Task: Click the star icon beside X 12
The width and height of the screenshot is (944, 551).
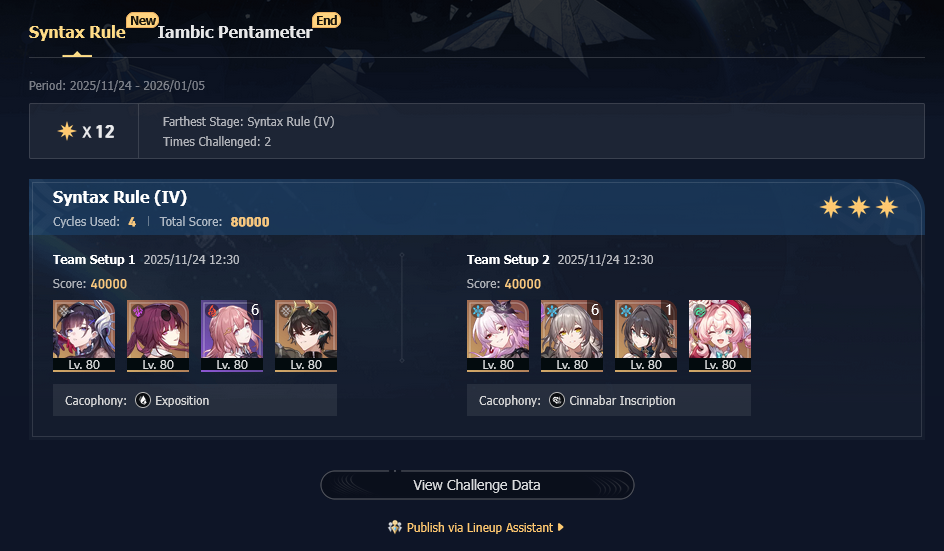Action: coord(66,131)
